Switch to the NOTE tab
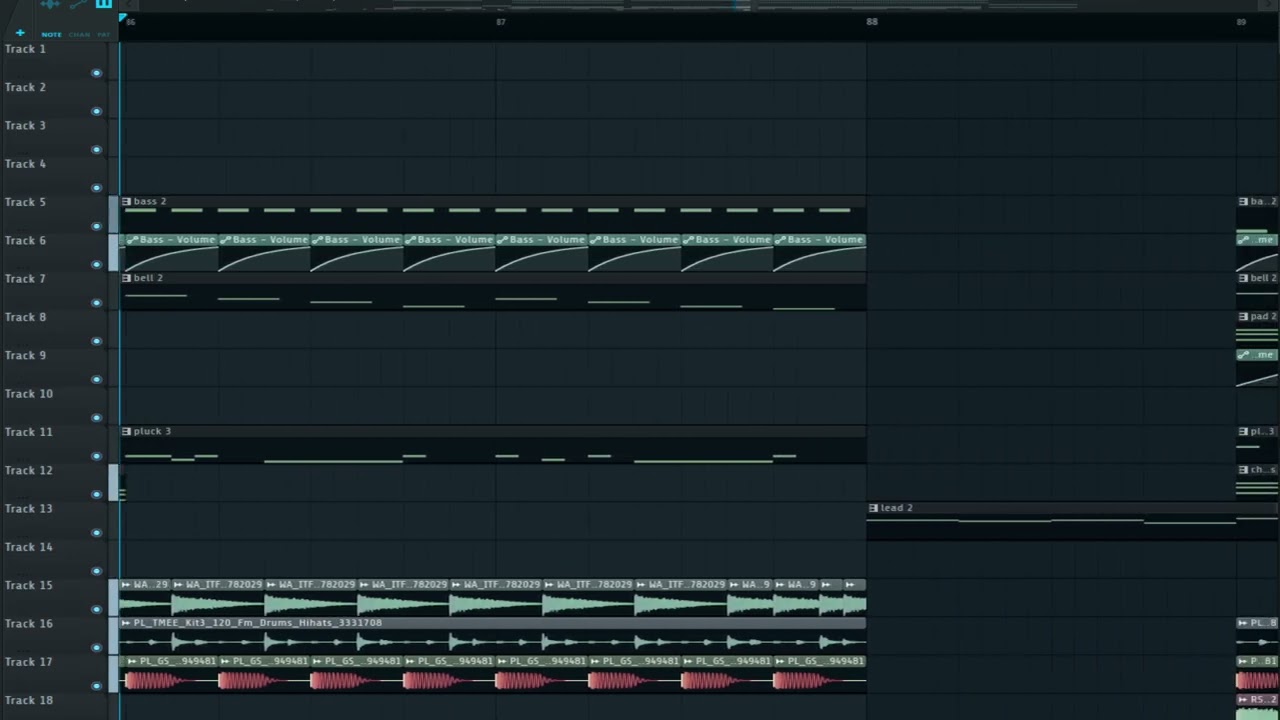This screenshot has width=1280, height=720. click(51, 35)
